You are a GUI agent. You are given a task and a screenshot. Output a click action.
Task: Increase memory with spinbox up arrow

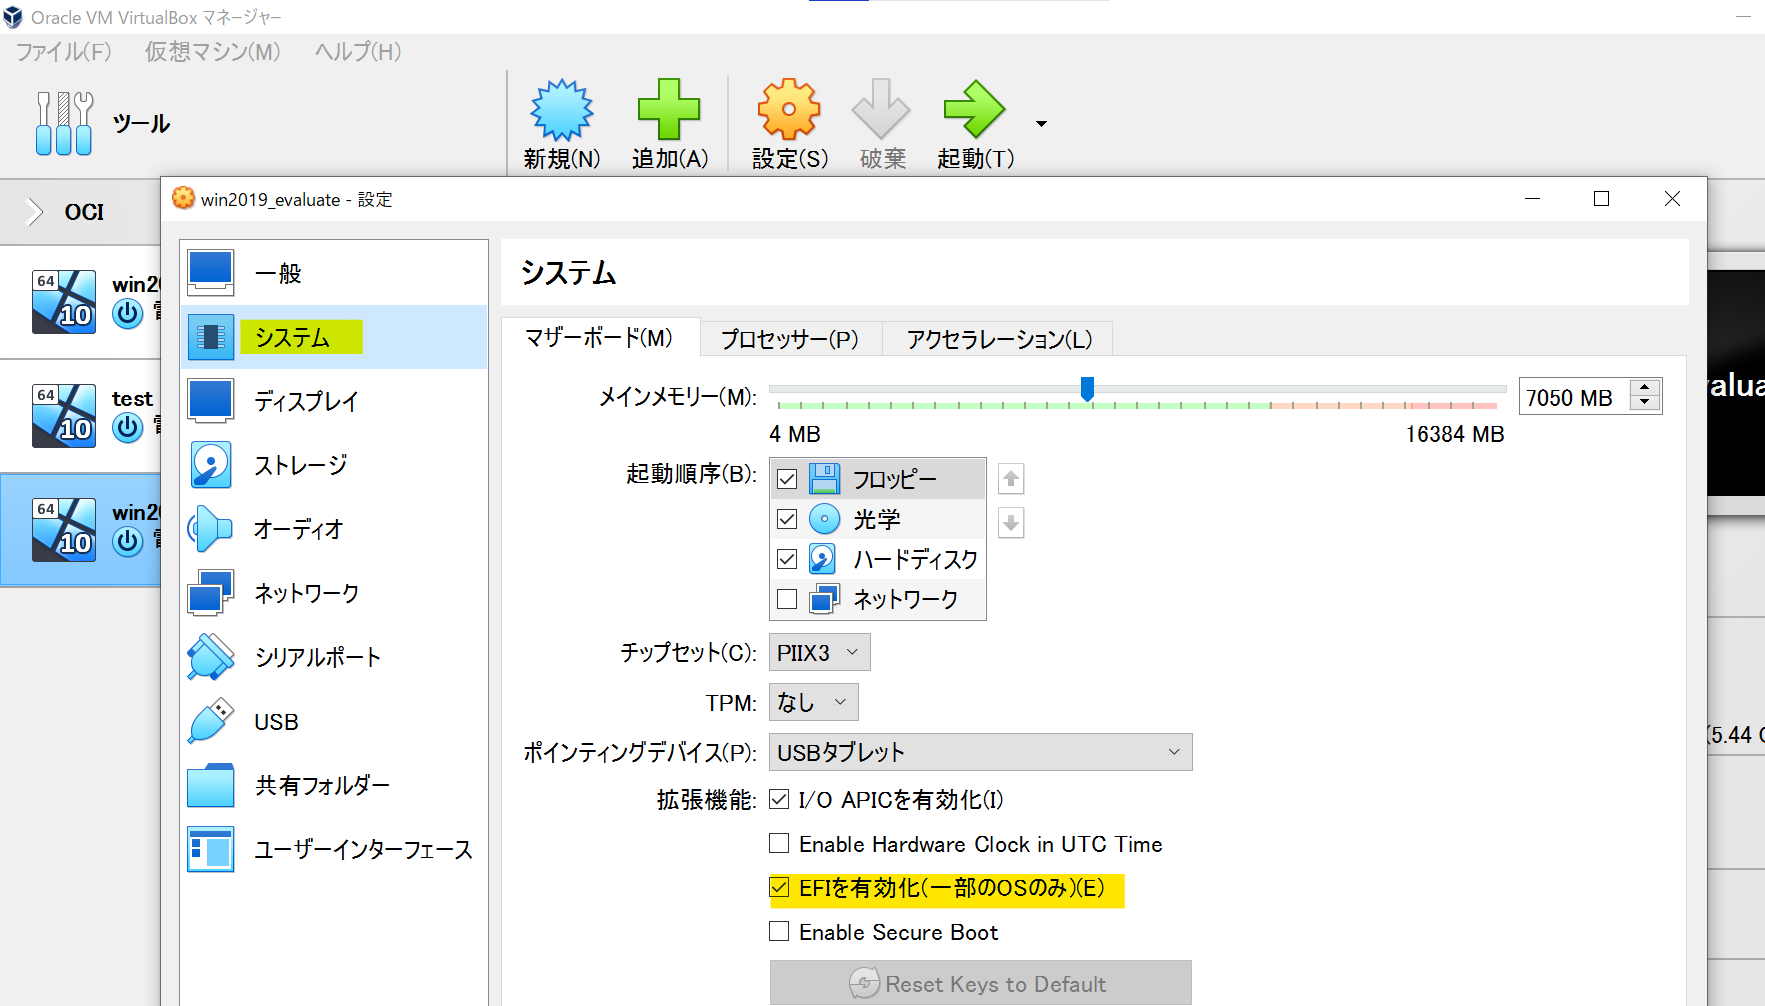click(1644, 388)
